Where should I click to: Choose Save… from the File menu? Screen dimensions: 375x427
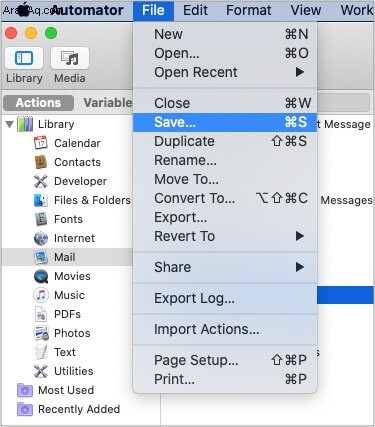tap(225, 122)
